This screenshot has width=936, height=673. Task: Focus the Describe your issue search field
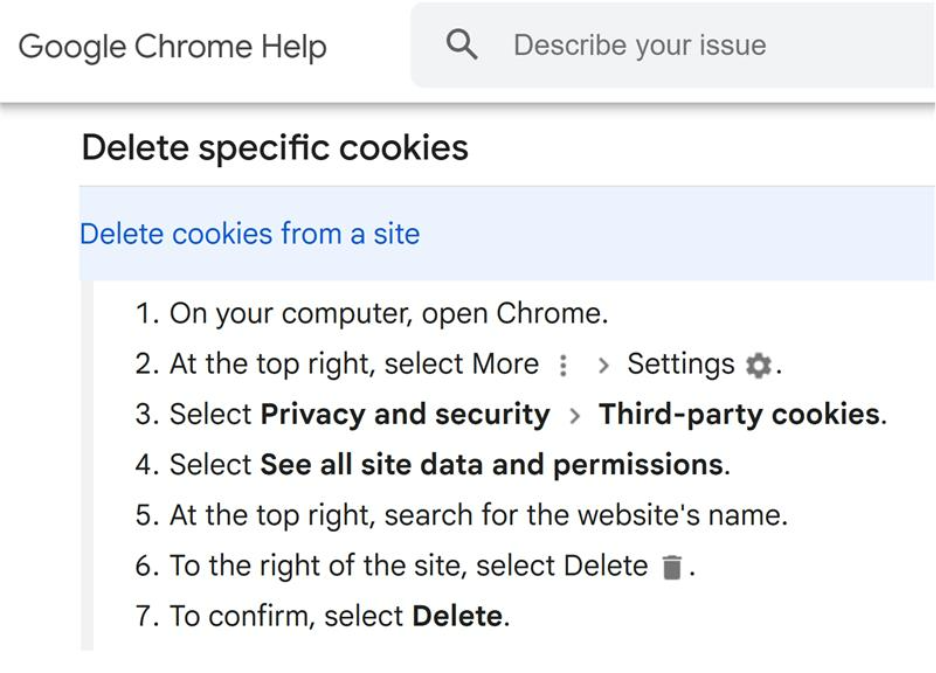(673, 45)
